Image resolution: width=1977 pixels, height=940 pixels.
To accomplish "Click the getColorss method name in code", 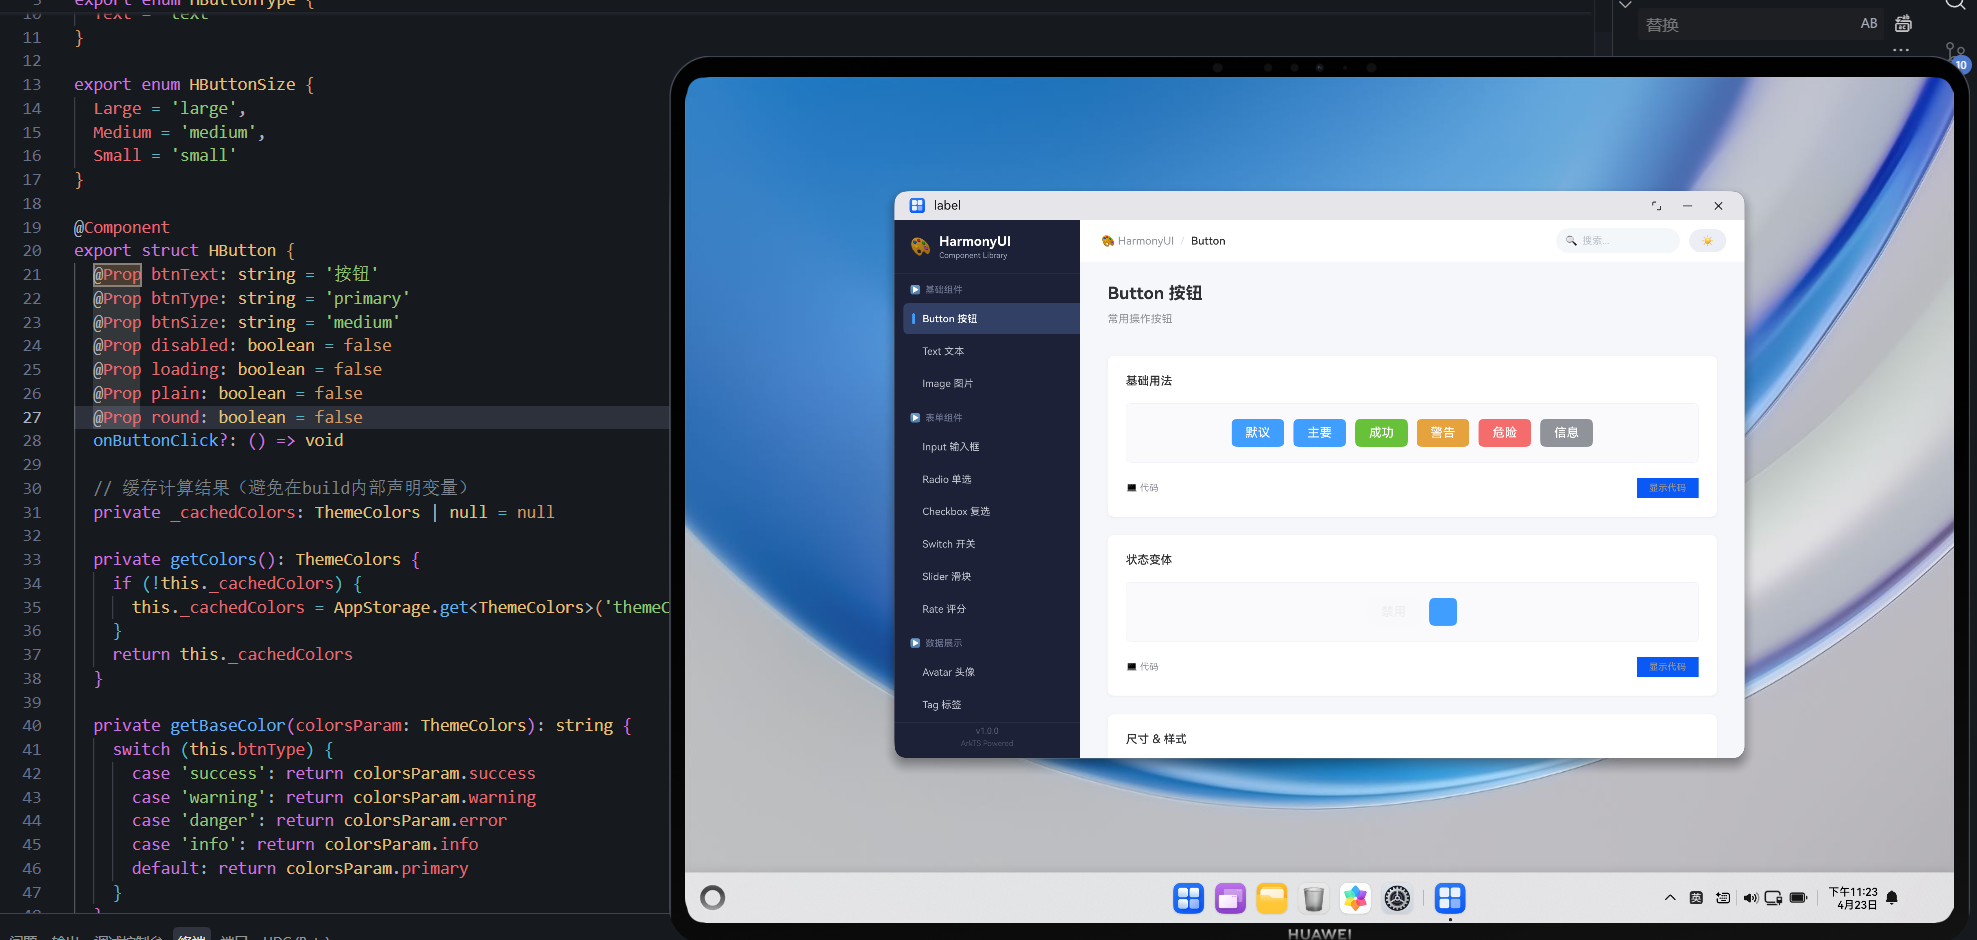I will (213, 560).
